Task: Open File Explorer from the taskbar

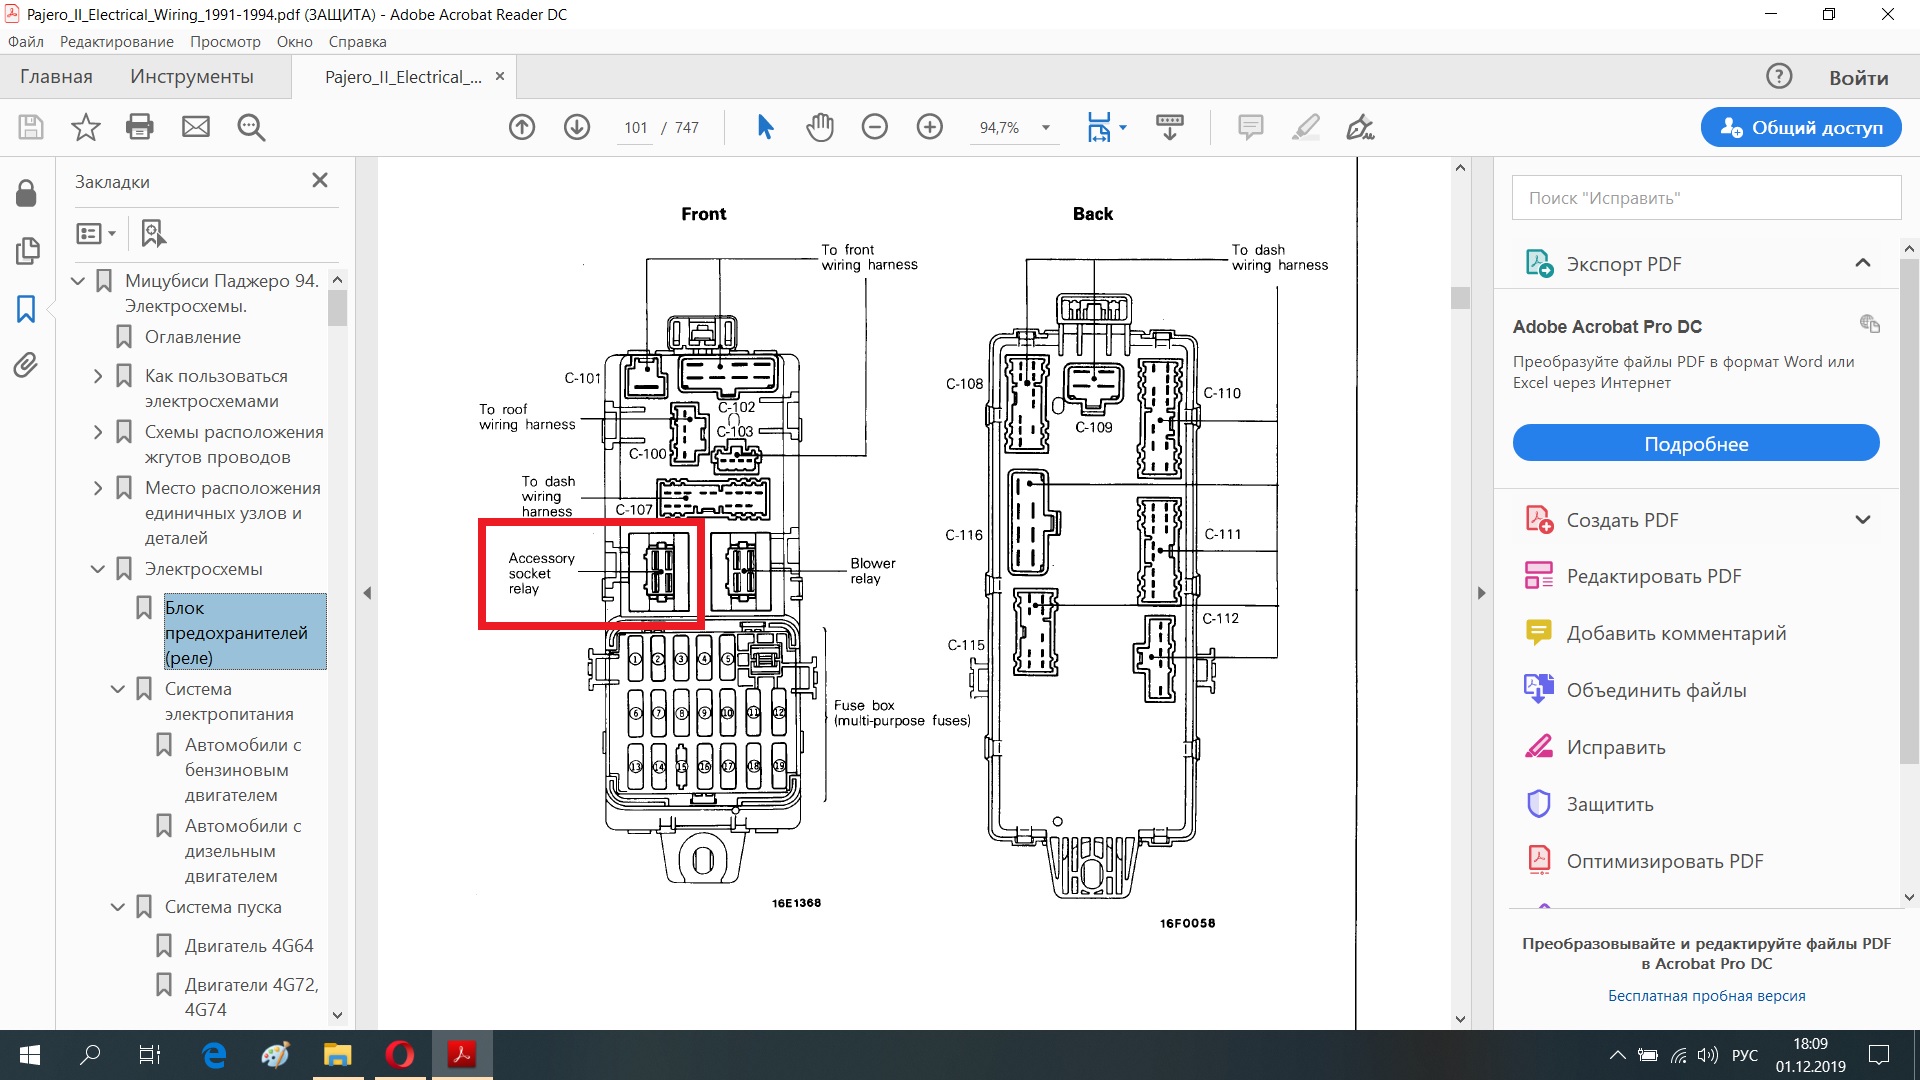Action: pos(337,1055)
